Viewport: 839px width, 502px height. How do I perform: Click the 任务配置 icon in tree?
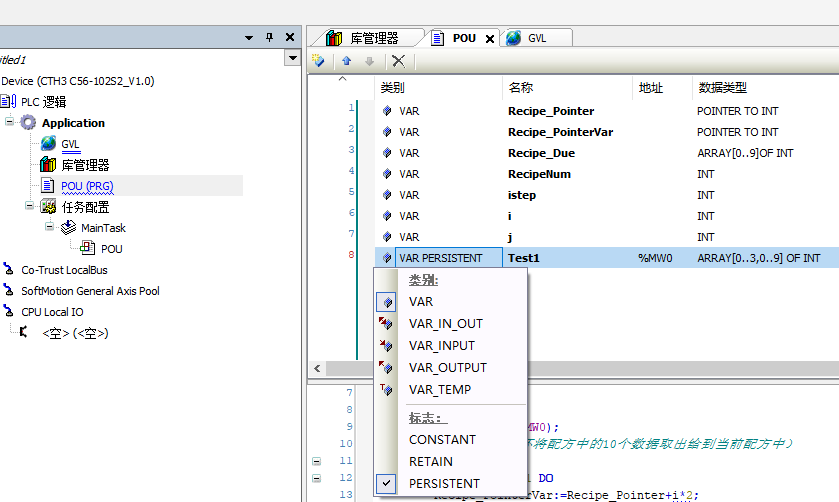coord(48,207)
